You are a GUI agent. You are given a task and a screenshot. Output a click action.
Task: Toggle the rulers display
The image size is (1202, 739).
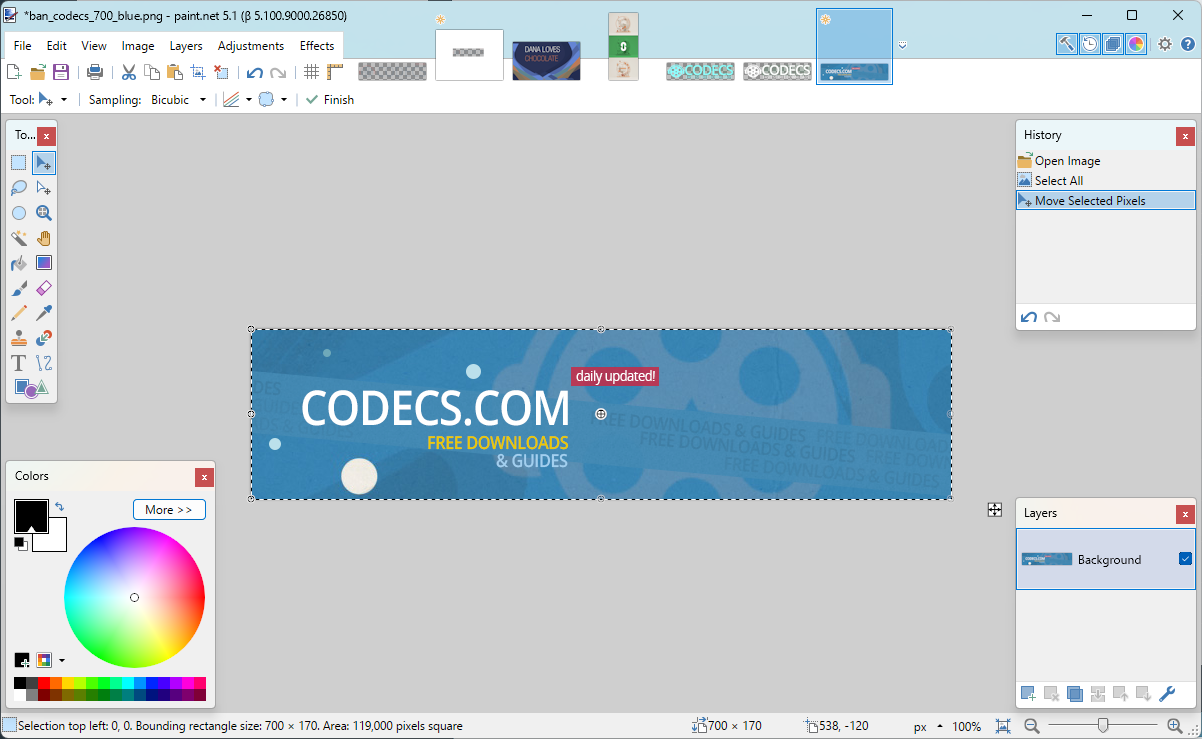[x=335, y=72]
